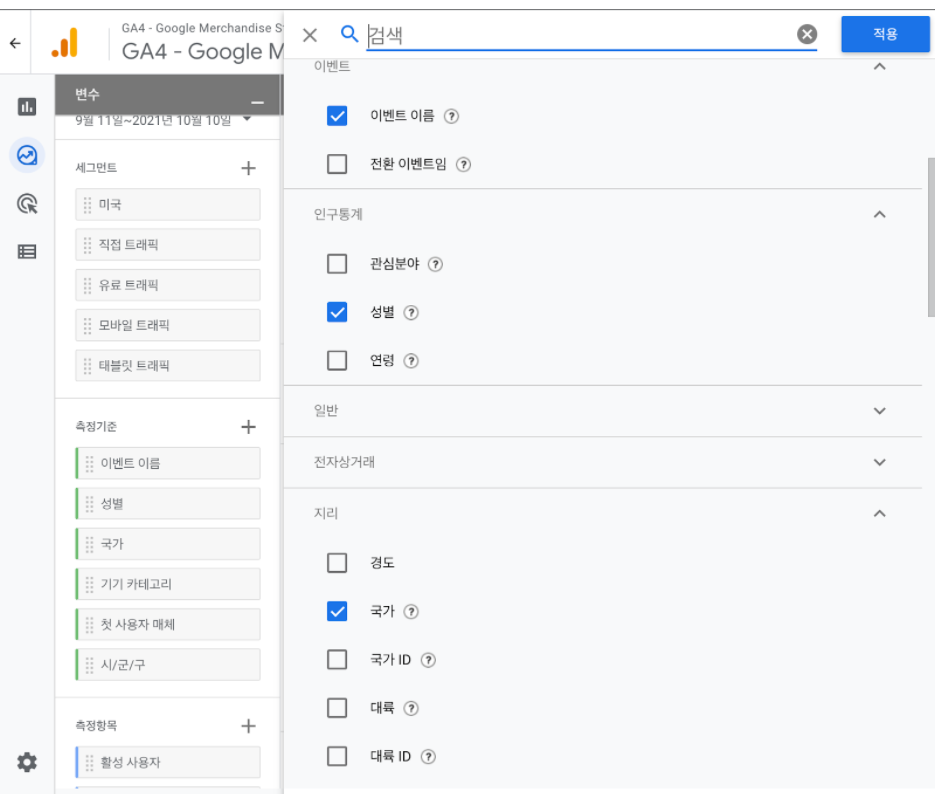Click the dimension list scrollbar
Screen dimensions: 946x797
[931, 237]
